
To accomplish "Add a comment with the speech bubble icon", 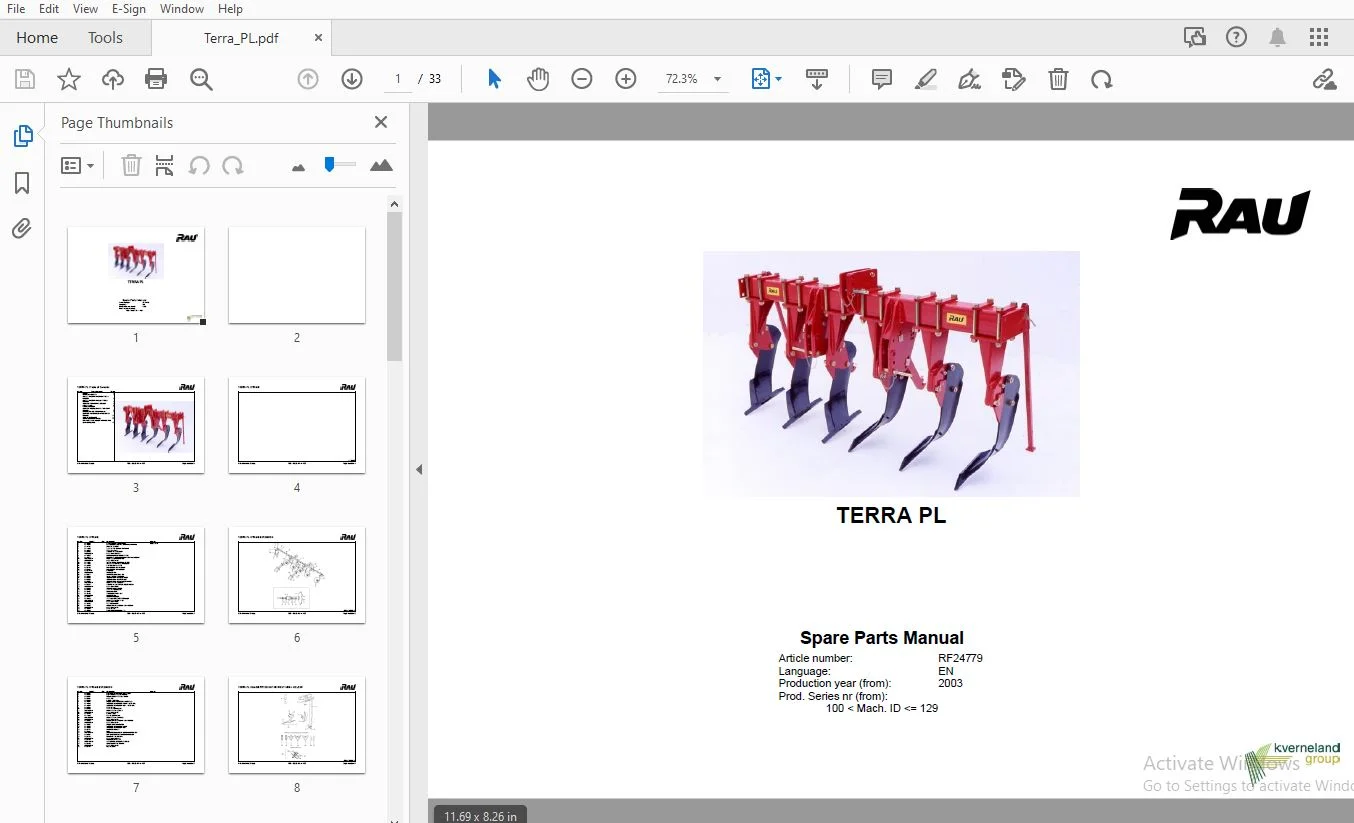I will click(x=882, y=79).
